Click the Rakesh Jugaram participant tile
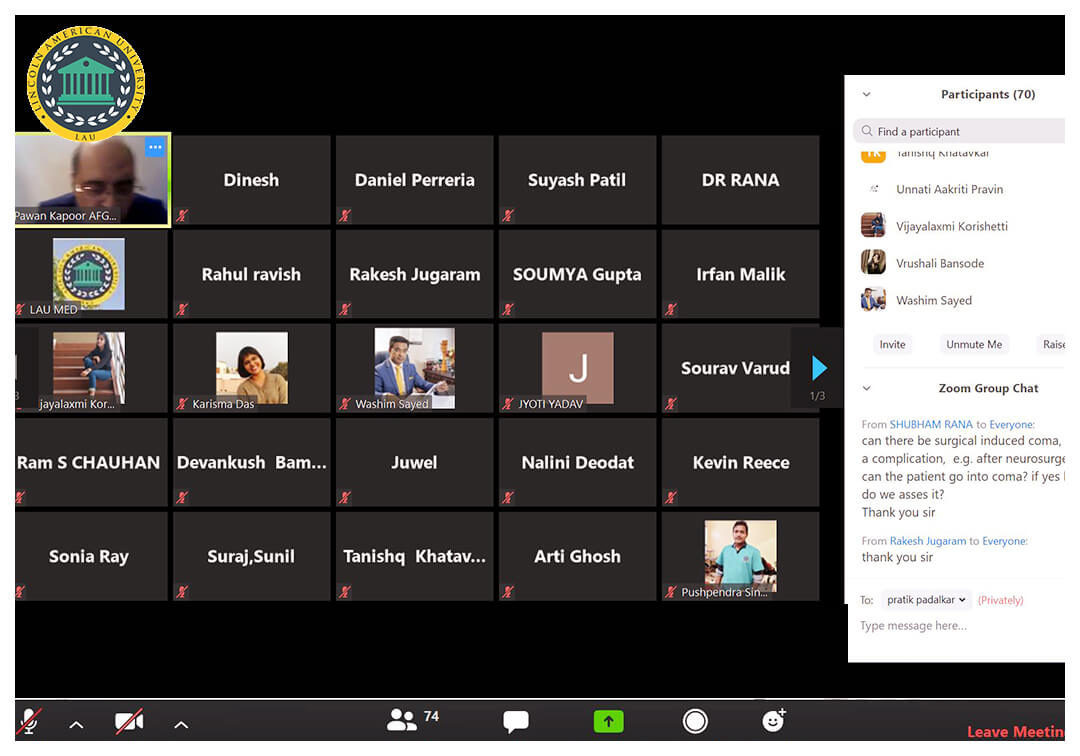Viewport: 1080px width, 756px height. [415, 274]
